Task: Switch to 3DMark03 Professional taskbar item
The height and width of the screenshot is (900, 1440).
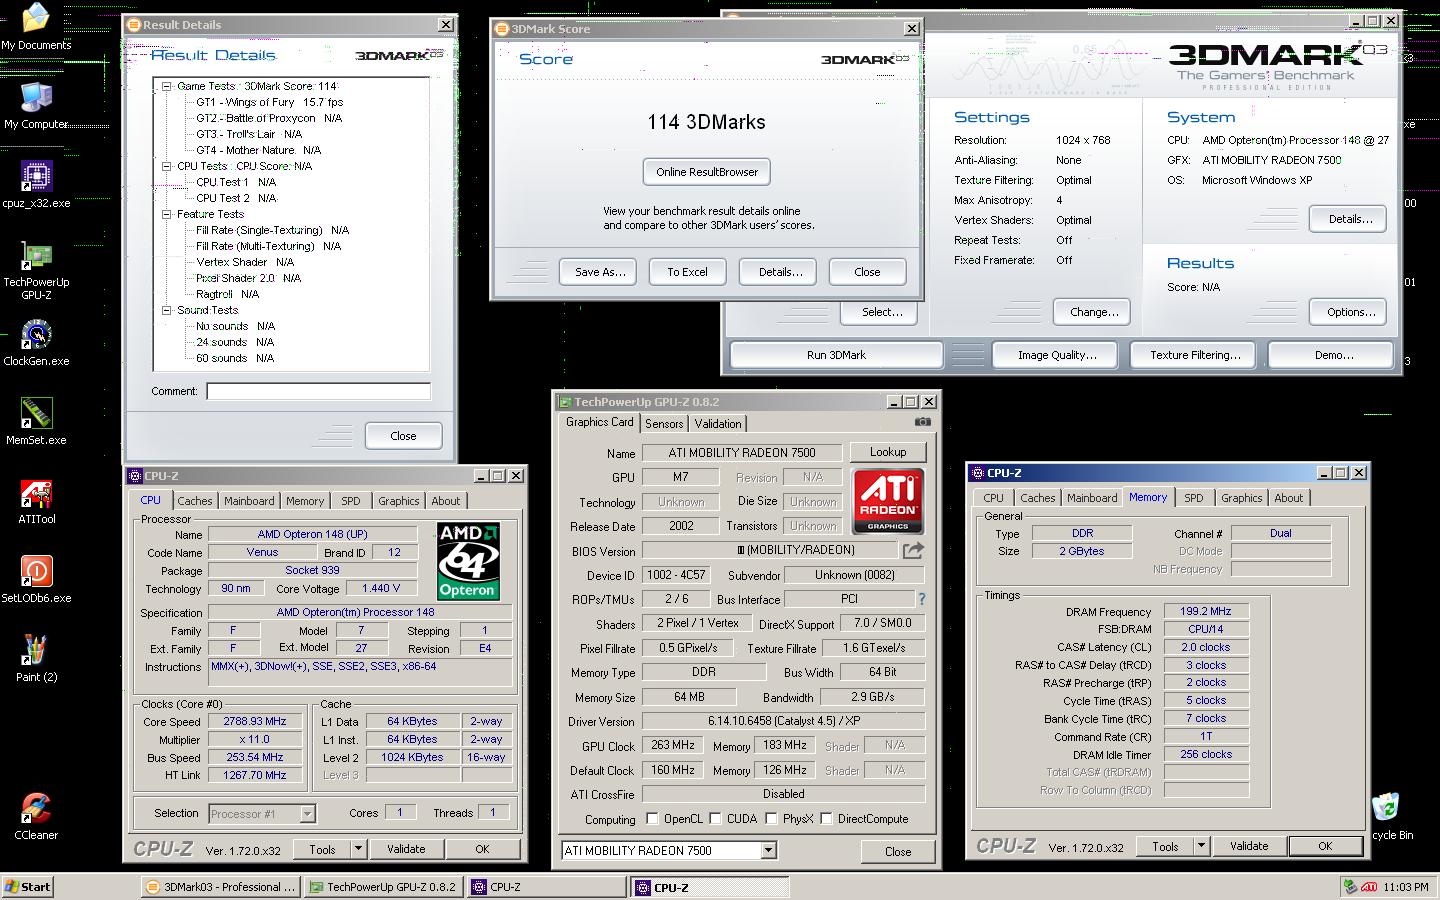Action: 220,887
